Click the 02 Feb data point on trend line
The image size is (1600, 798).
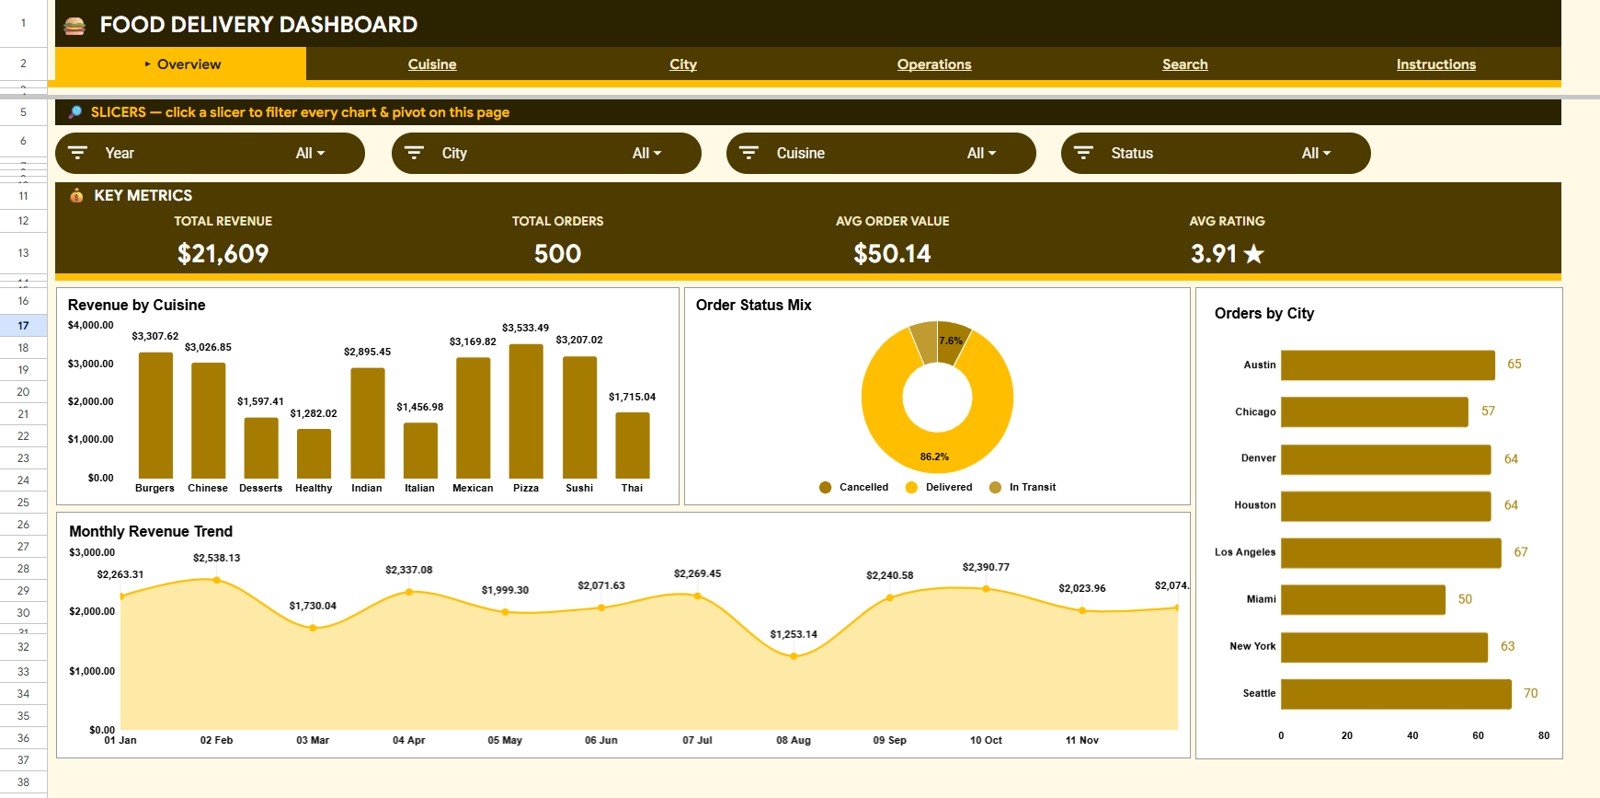click(x=216, y=580)
